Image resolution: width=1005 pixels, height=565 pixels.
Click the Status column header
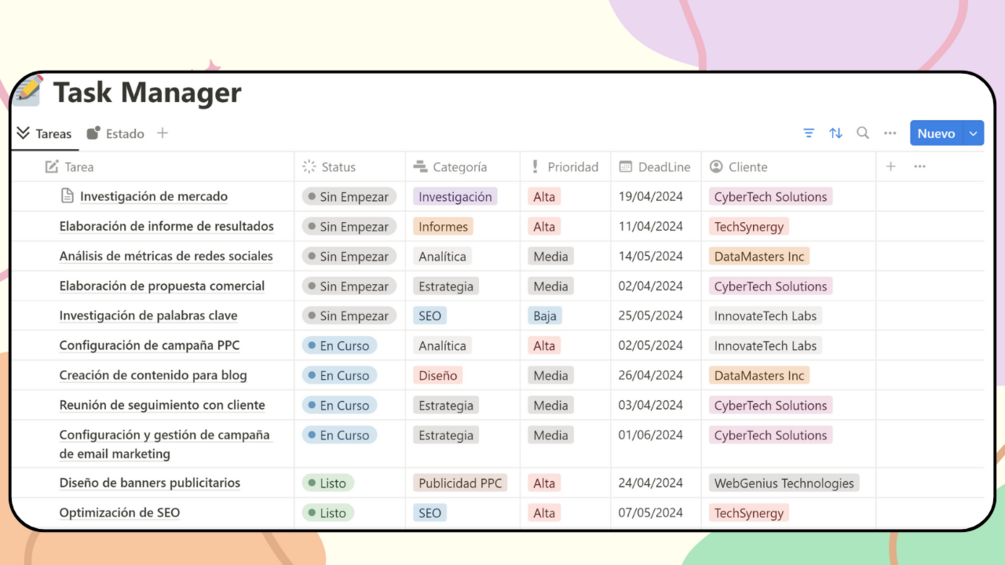pos(329,167)
